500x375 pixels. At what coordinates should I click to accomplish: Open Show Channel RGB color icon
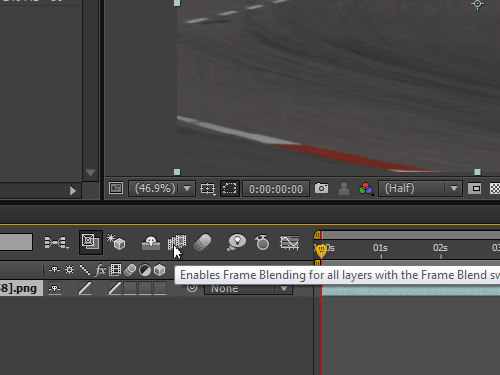366,189
